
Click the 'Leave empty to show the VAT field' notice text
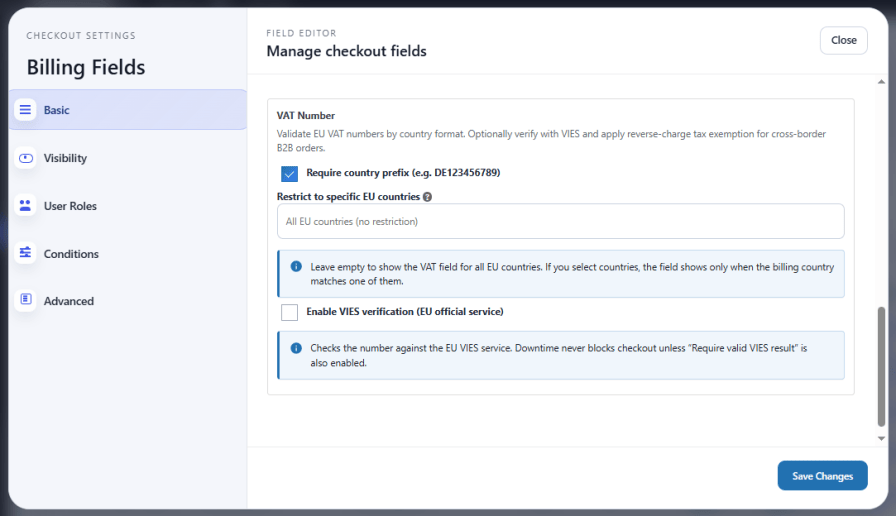tap(572, 274)
